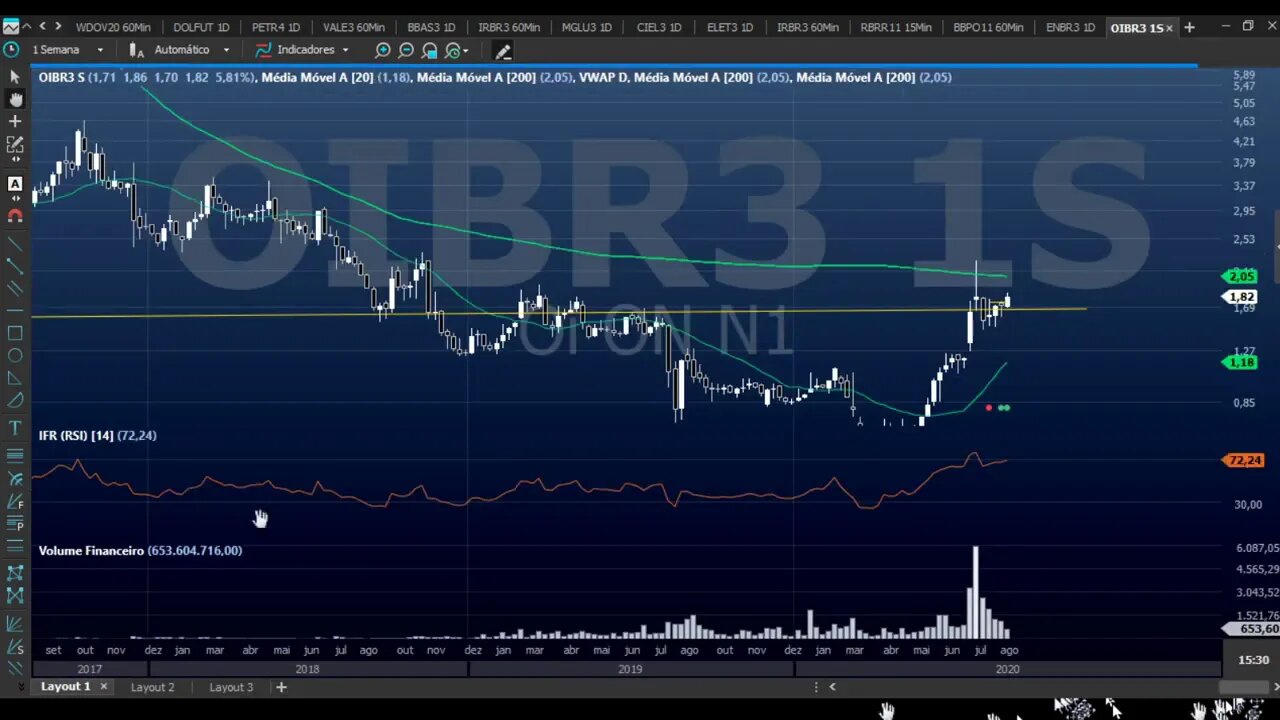Screen dimensions: 1280x720
Task: Click the IFR (RSI) [14] indicator label
Action: tap(76, 436)
